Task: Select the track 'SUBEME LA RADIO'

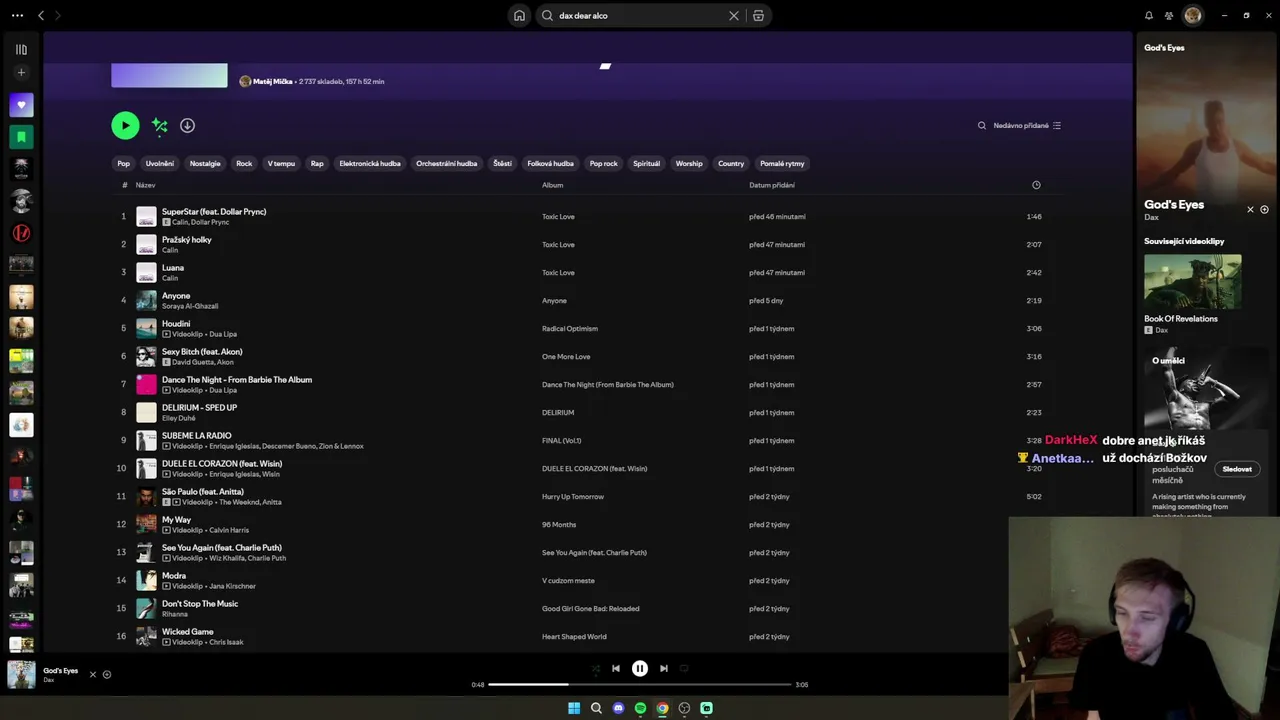Action: point(197,436)
